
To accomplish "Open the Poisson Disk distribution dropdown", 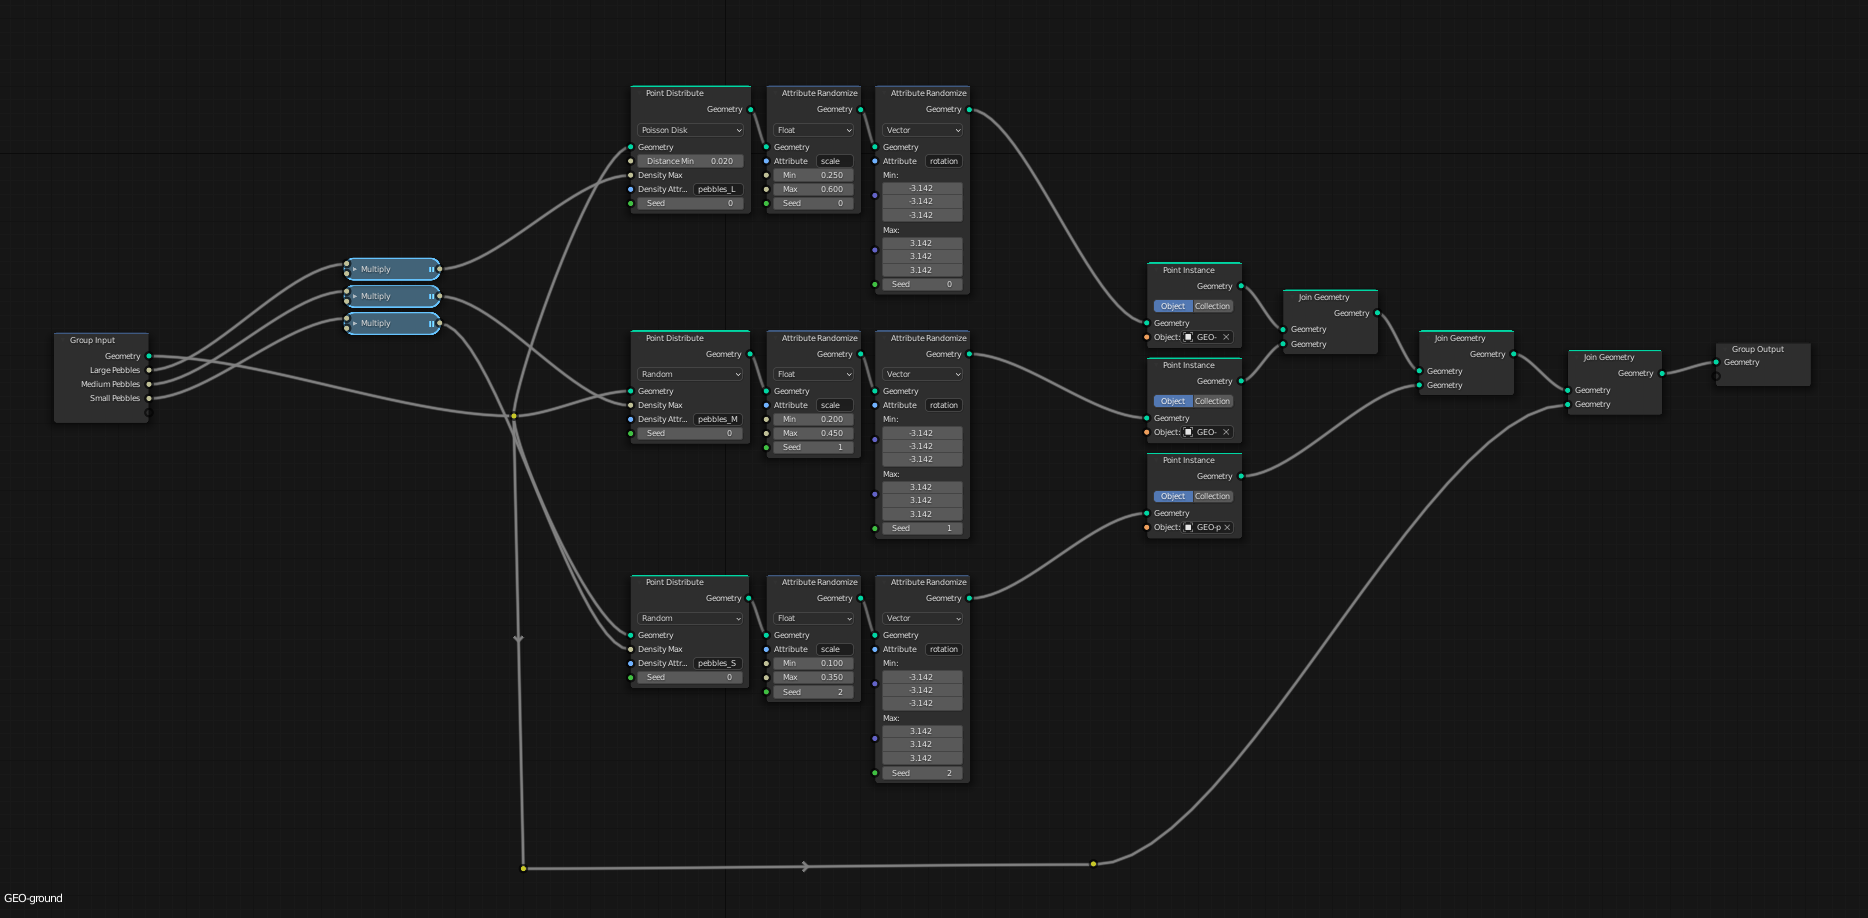I will pos(691,130).
